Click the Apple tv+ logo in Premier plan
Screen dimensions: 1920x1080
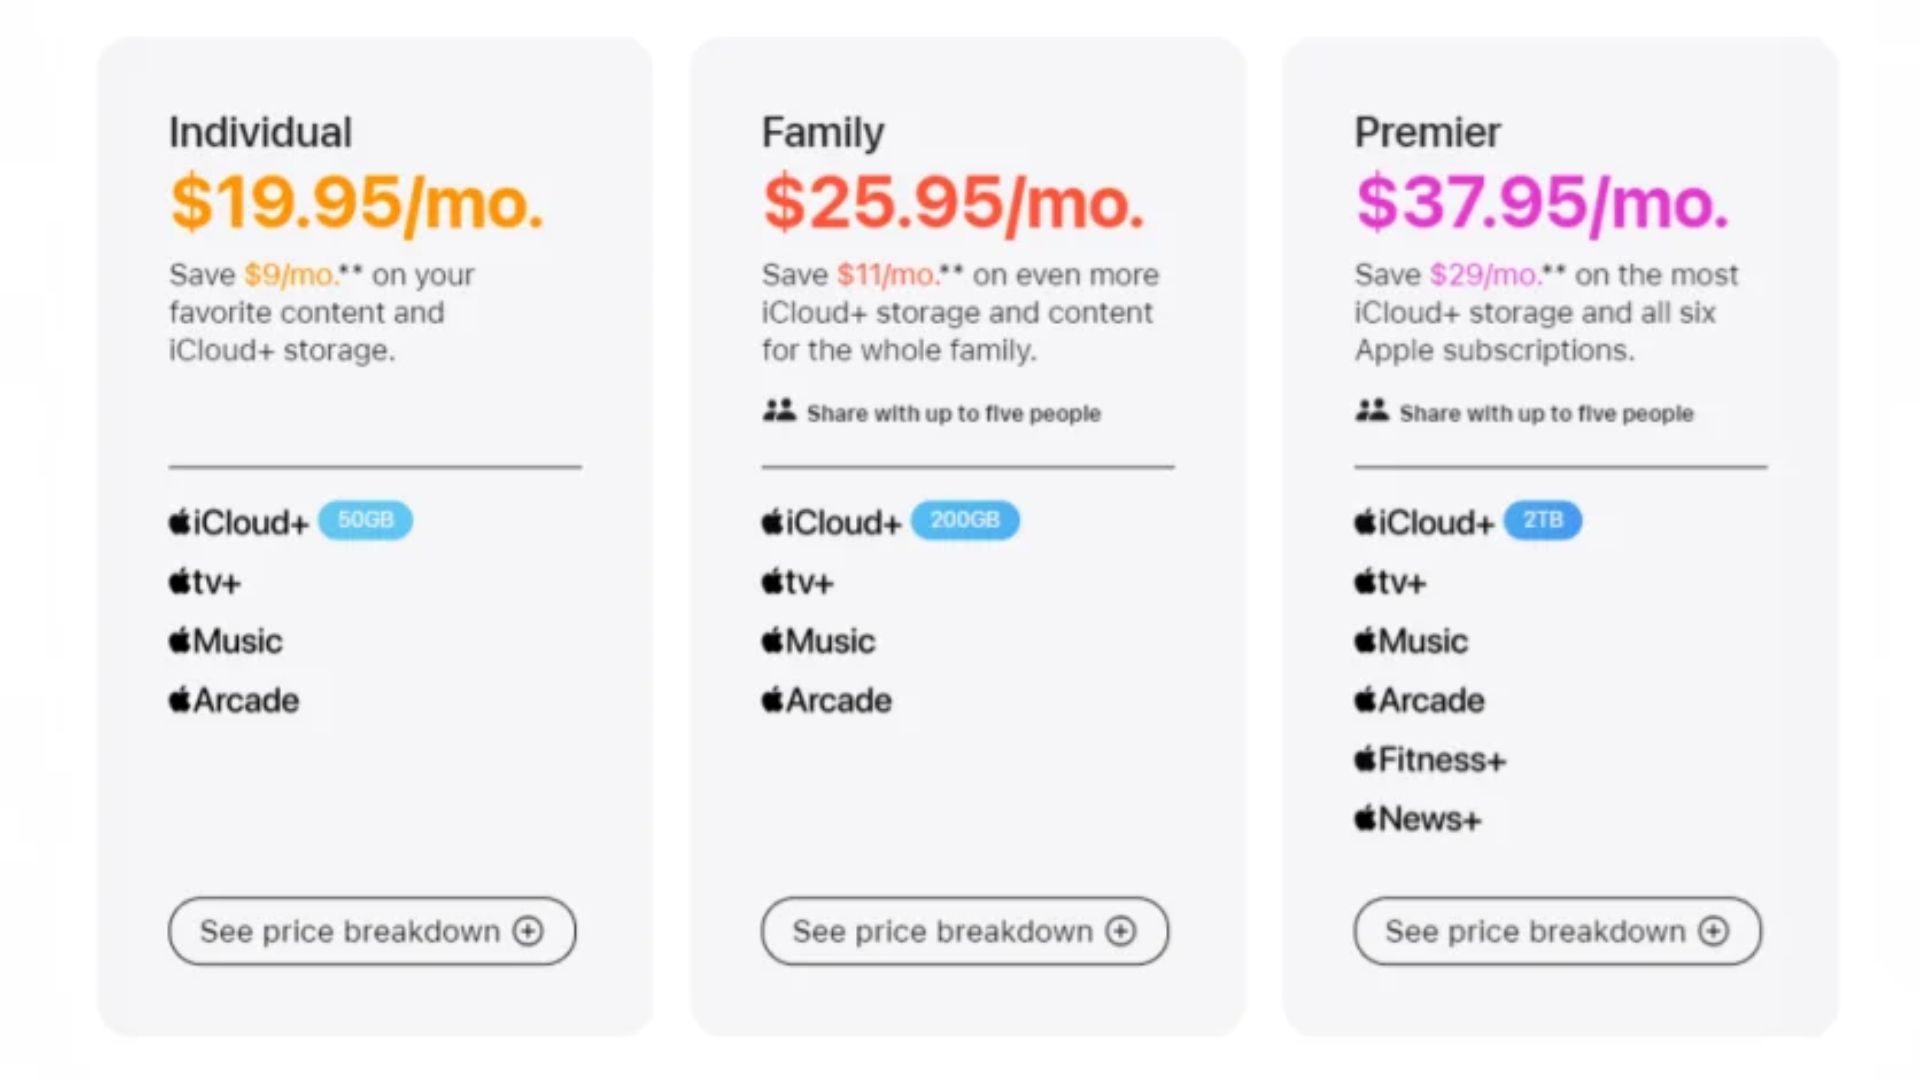tap(1390, 582)
